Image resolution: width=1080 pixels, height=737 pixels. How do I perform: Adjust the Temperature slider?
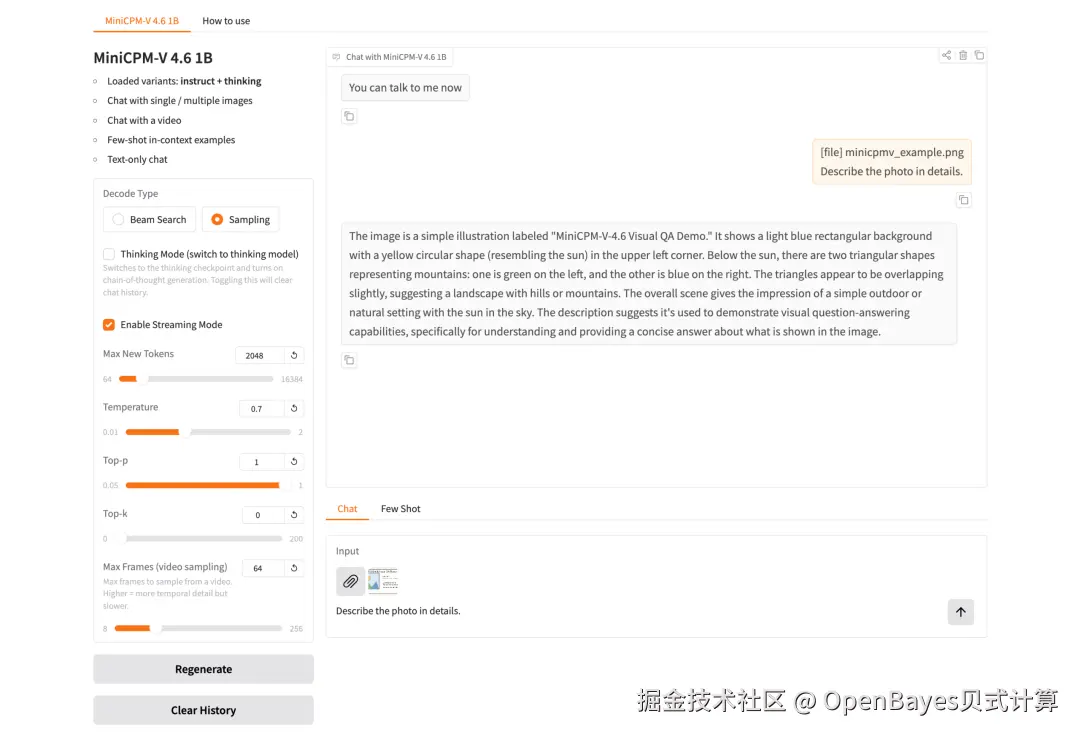pos(208,432)
